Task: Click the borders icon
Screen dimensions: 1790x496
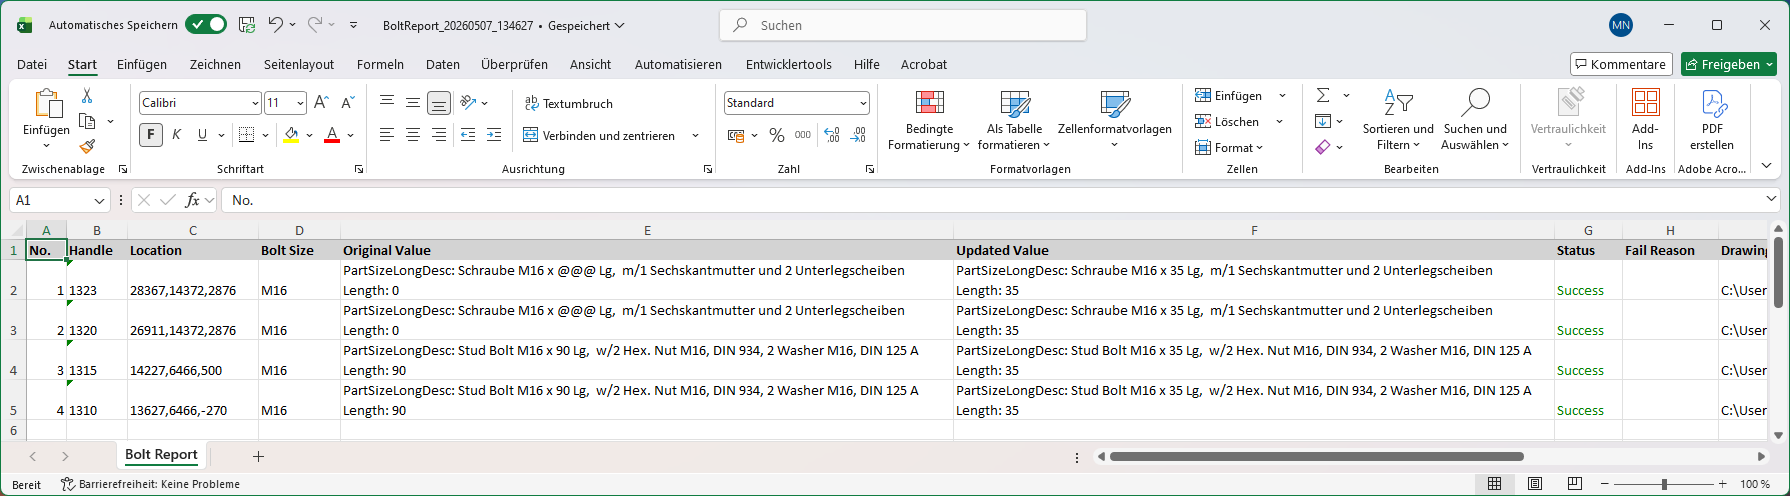Action: [247, 135]
